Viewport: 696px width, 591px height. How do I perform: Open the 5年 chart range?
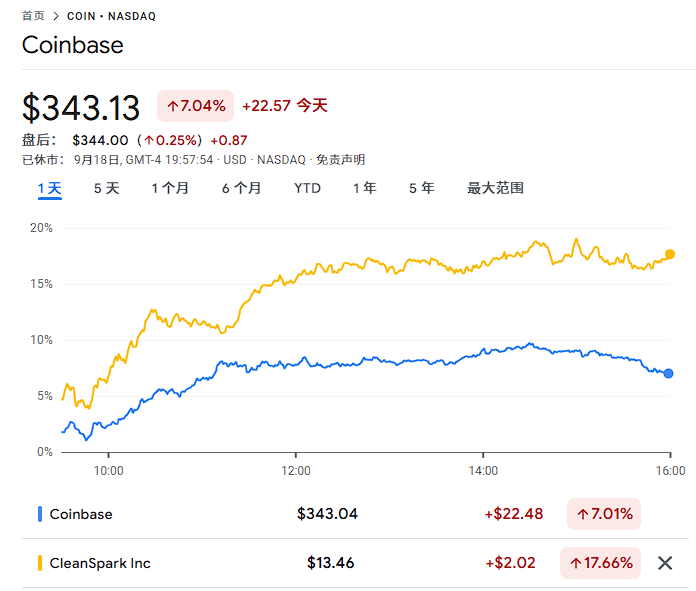(x=421, y=188)
